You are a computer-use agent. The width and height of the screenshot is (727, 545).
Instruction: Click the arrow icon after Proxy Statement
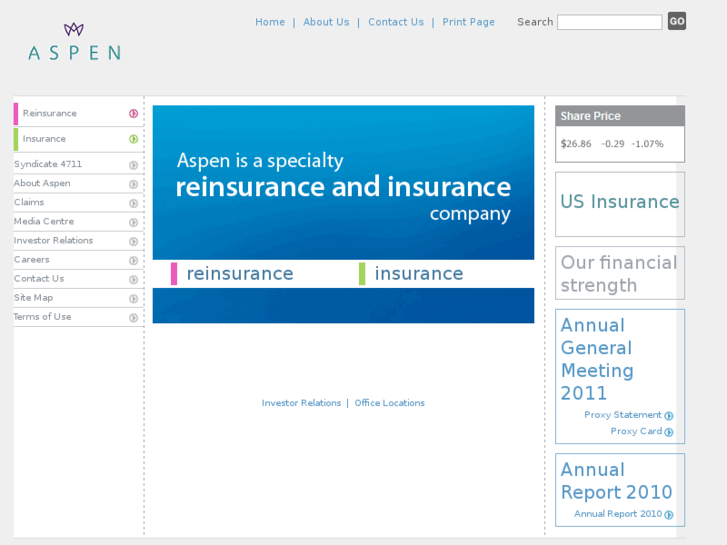tap(669, 416)
